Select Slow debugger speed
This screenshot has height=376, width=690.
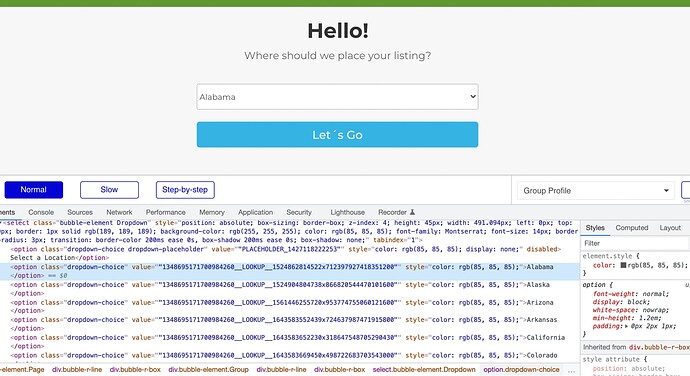pos(109,190)
